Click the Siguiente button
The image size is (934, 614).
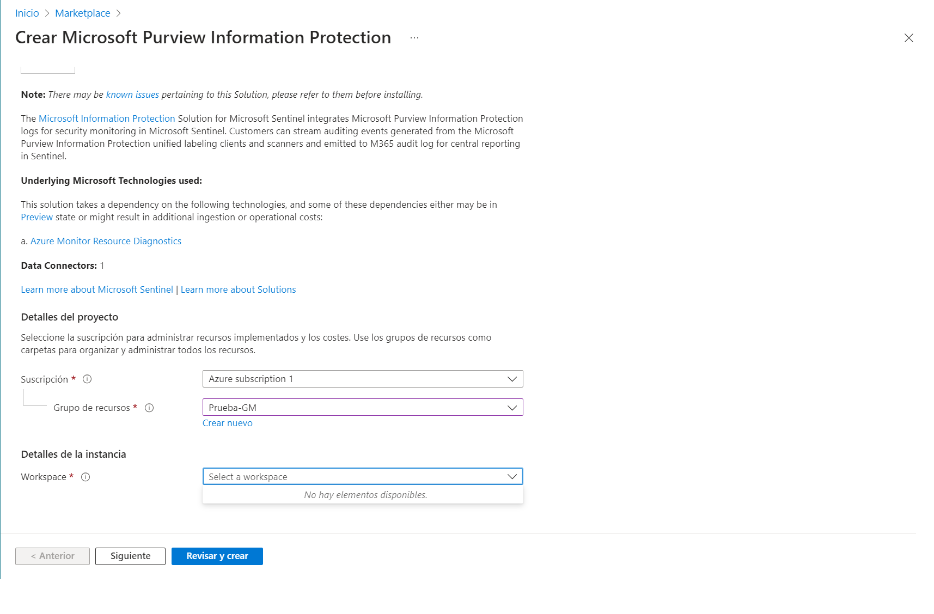pos(130,556)
